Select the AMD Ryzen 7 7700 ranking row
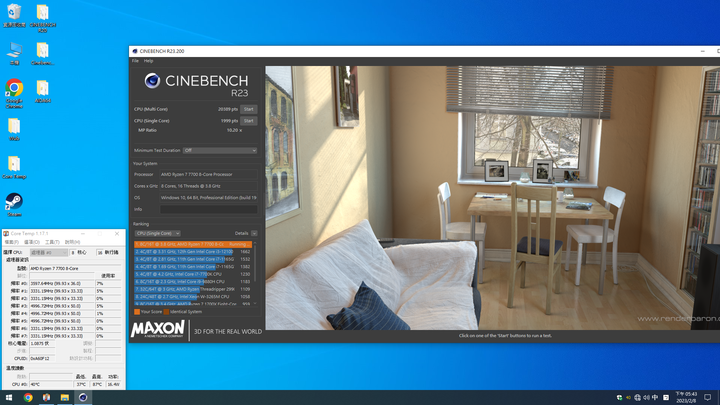 (x=193, y=244)
